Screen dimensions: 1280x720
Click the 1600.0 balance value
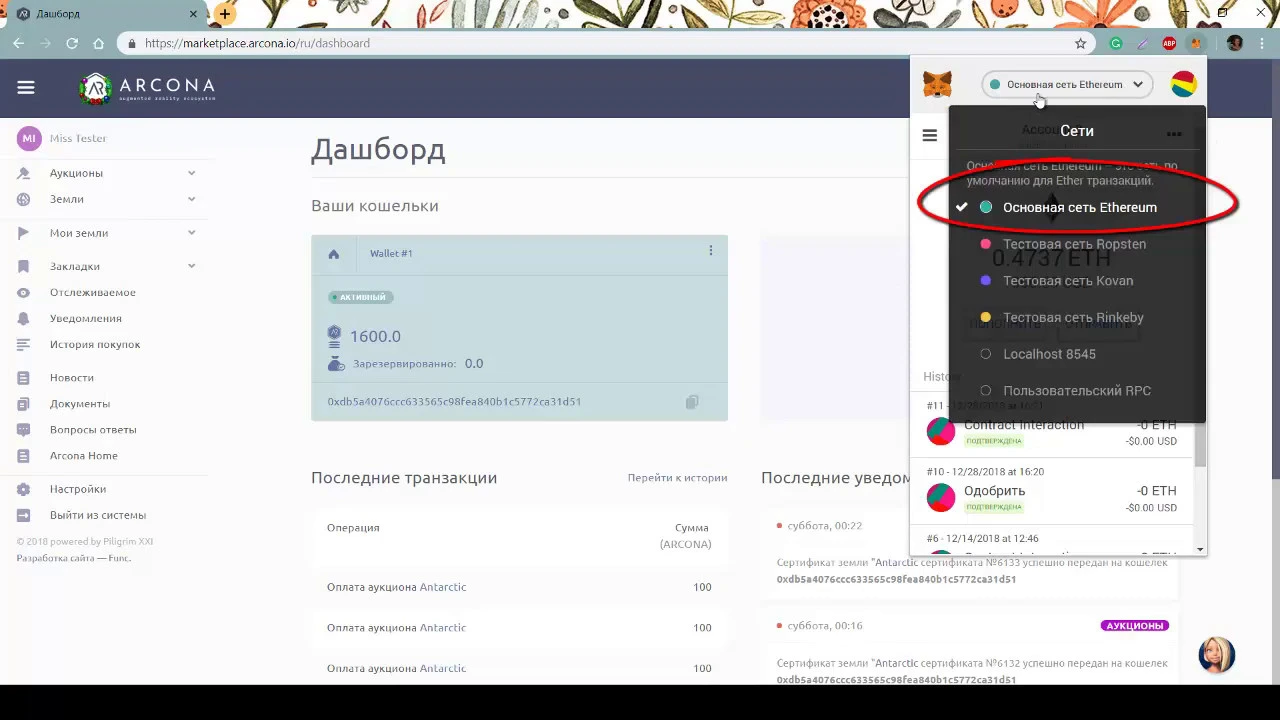click(x=375, y=337)
